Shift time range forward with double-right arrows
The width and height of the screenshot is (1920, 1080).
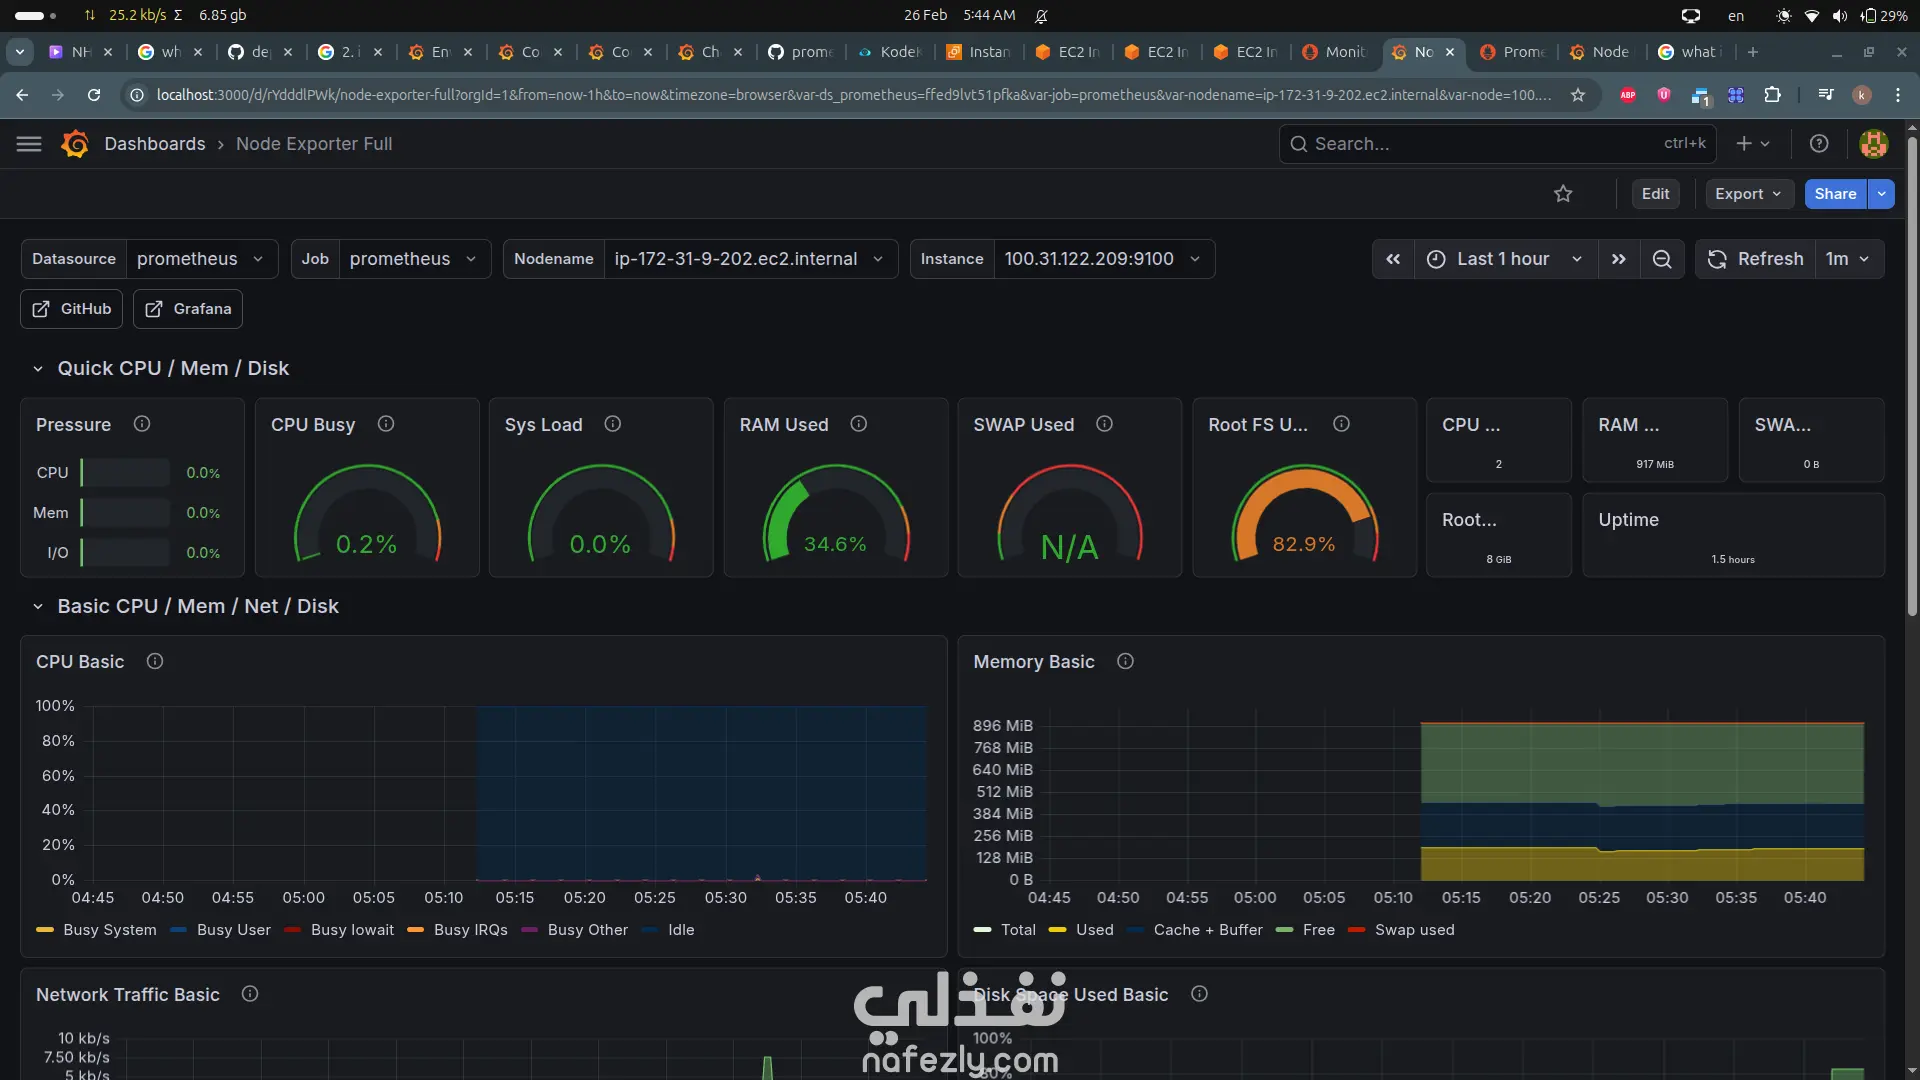pos(1619,259)
